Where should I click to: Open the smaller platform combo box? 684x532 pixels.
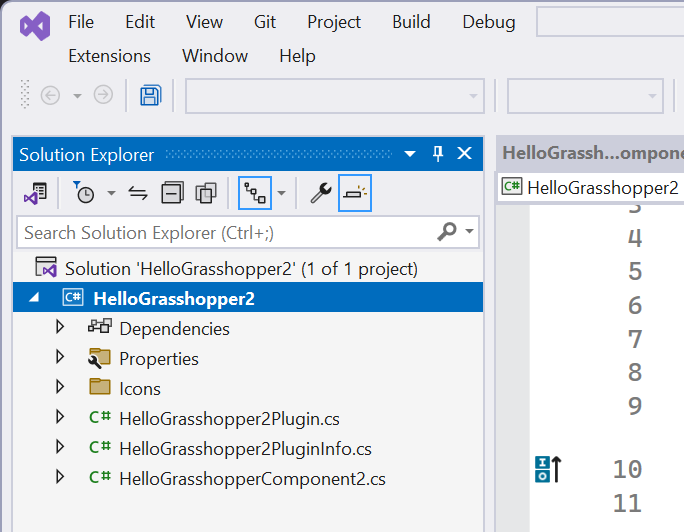point(585,96)
